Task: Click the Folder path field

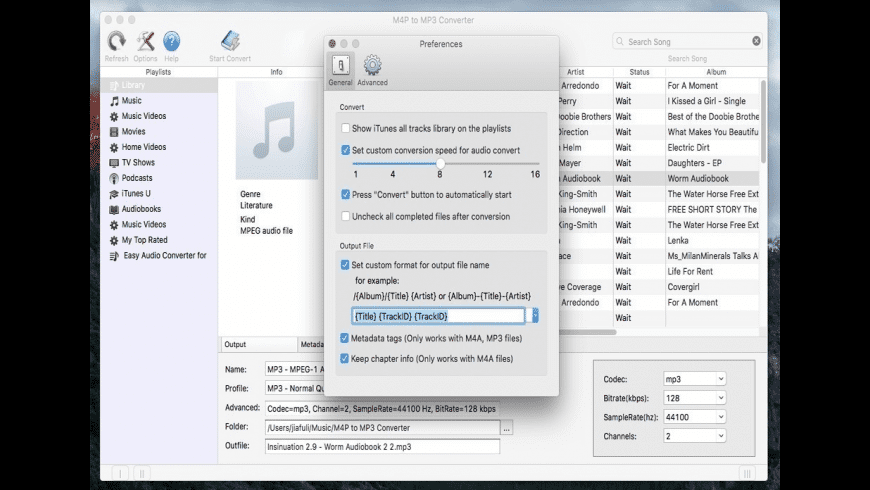Action: [x=382, y=428]
